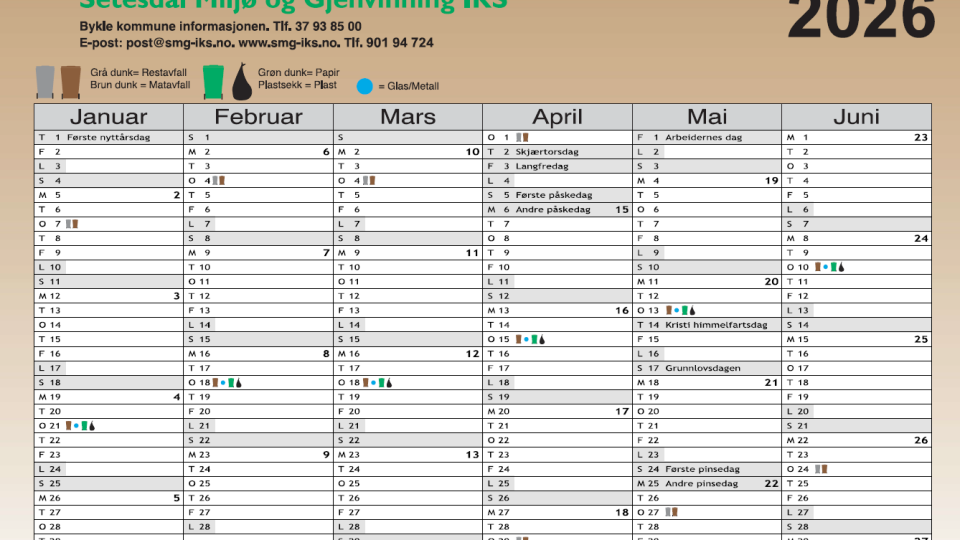The width and height of the screenshot is (960, 540).
Task: Click the green Papir bin legend icon
Action: [214, 81]
